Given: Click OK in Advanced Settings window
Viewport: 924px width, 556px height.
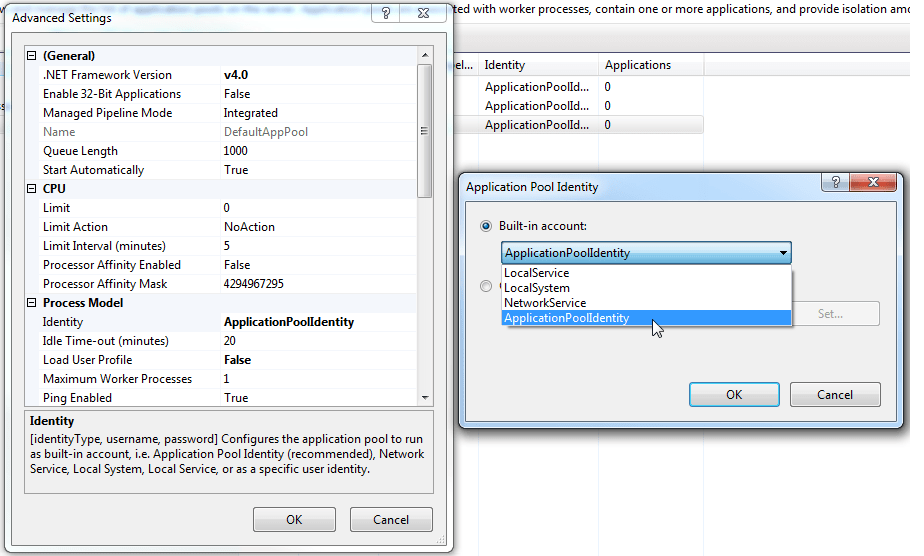Looking at the screenshot, I should click(x=294, y=519).
